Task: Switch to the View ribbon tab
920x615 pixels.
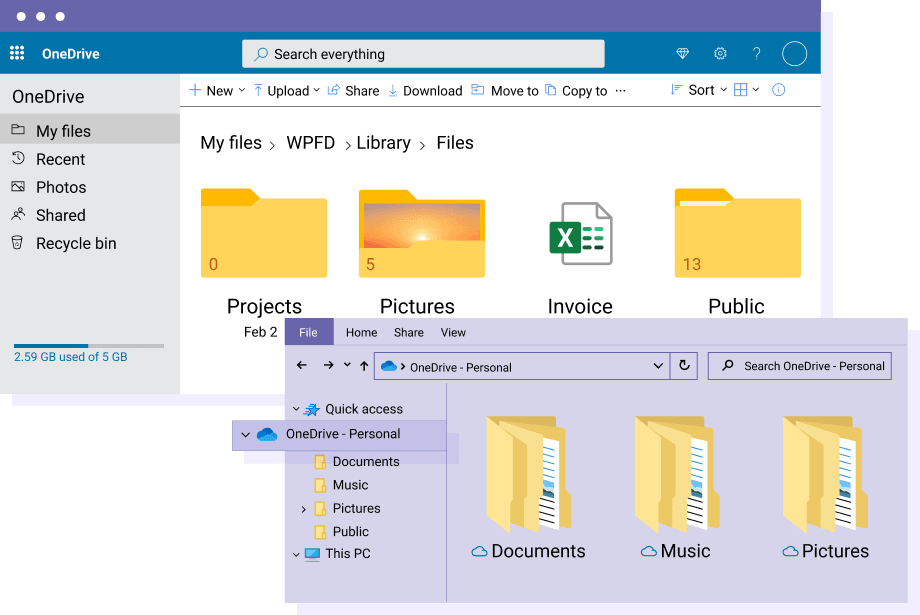Action: coord(453,333)
